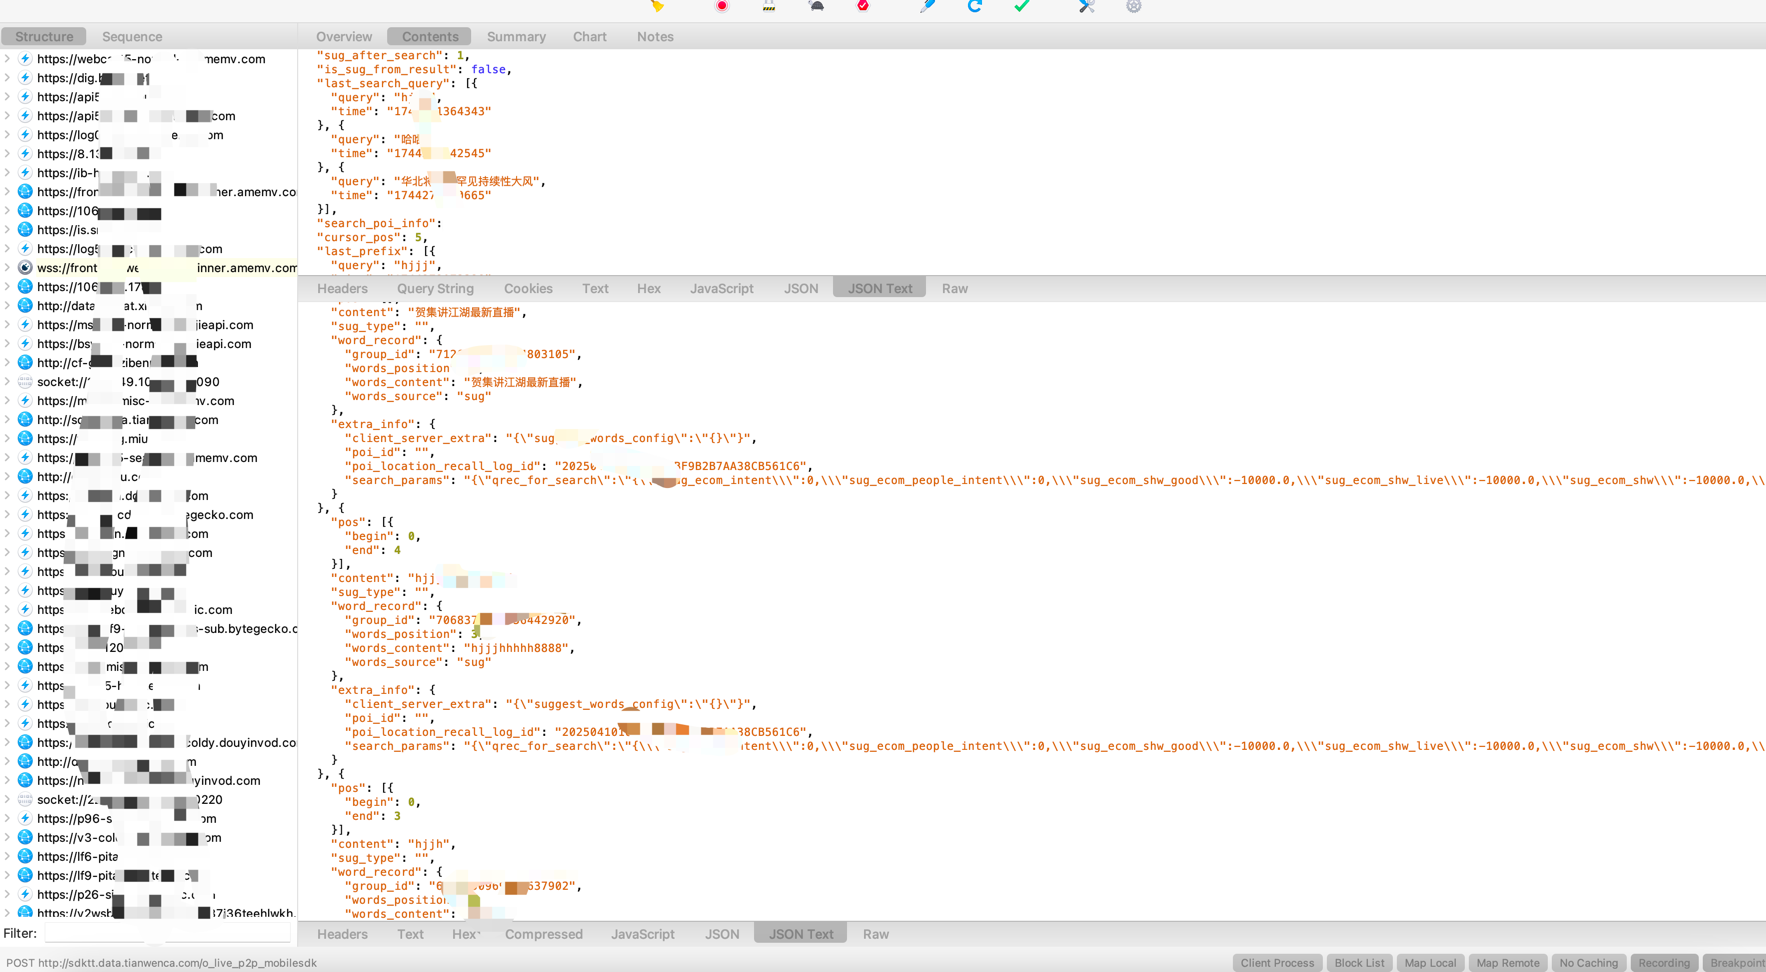The height and width of the screenshot is (972, 1766).
Task: Click the stop-sign block icon
Action: click(862, 7)
